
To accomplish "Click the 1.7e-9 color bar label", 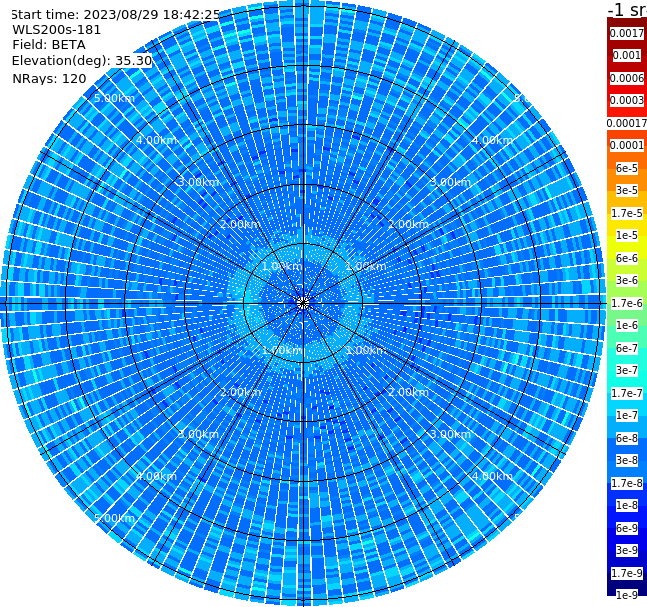I will point(627,573).
